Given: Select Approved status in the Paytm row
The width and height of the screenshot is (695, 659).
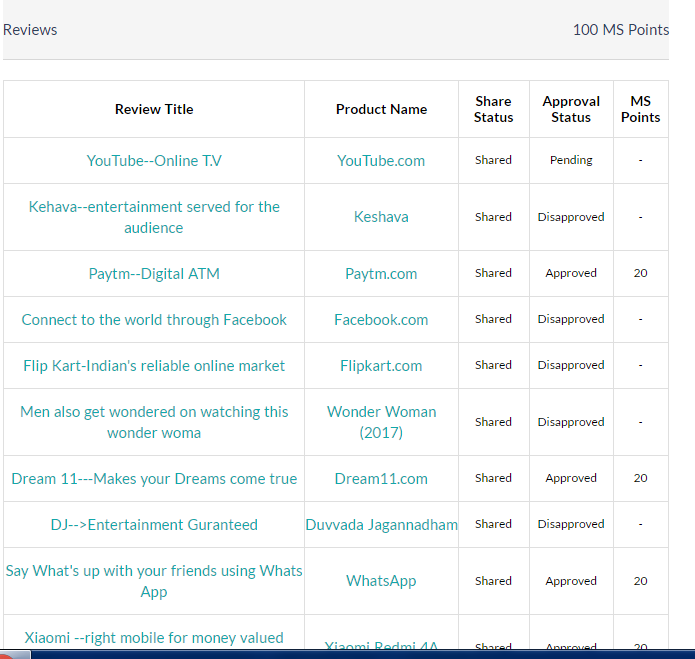Looking at the screenshot, I should (571, 273).
